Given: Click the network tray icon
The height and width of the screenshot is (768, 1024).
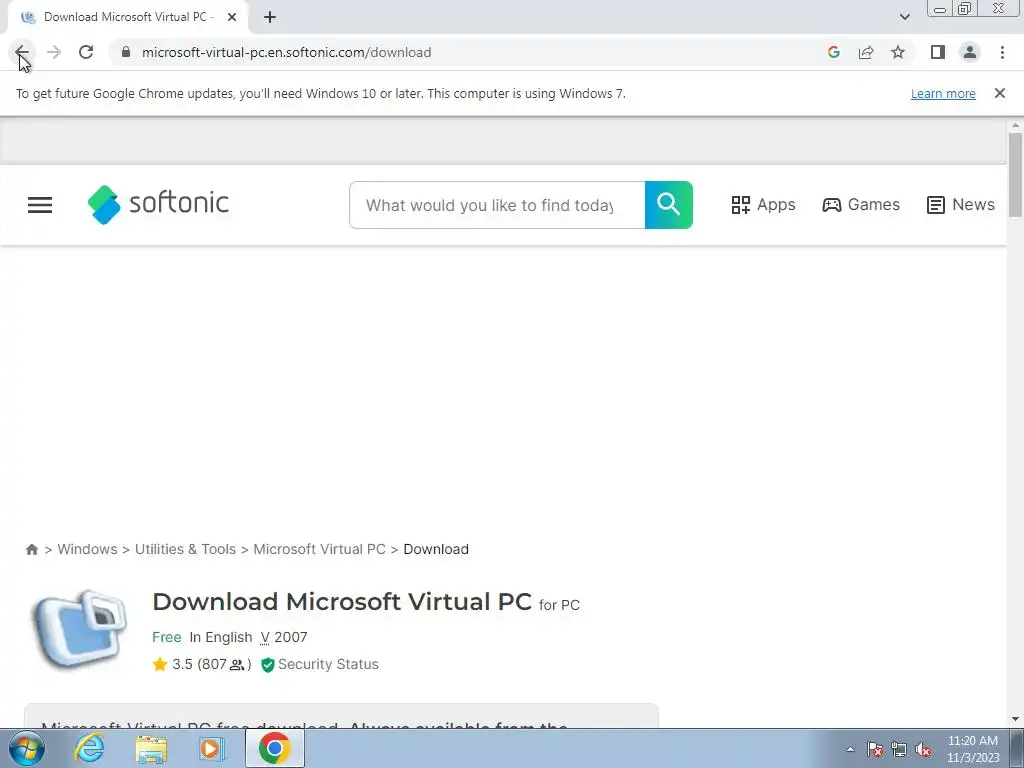Looking at the screenshot, I should (x=899, y=749).
